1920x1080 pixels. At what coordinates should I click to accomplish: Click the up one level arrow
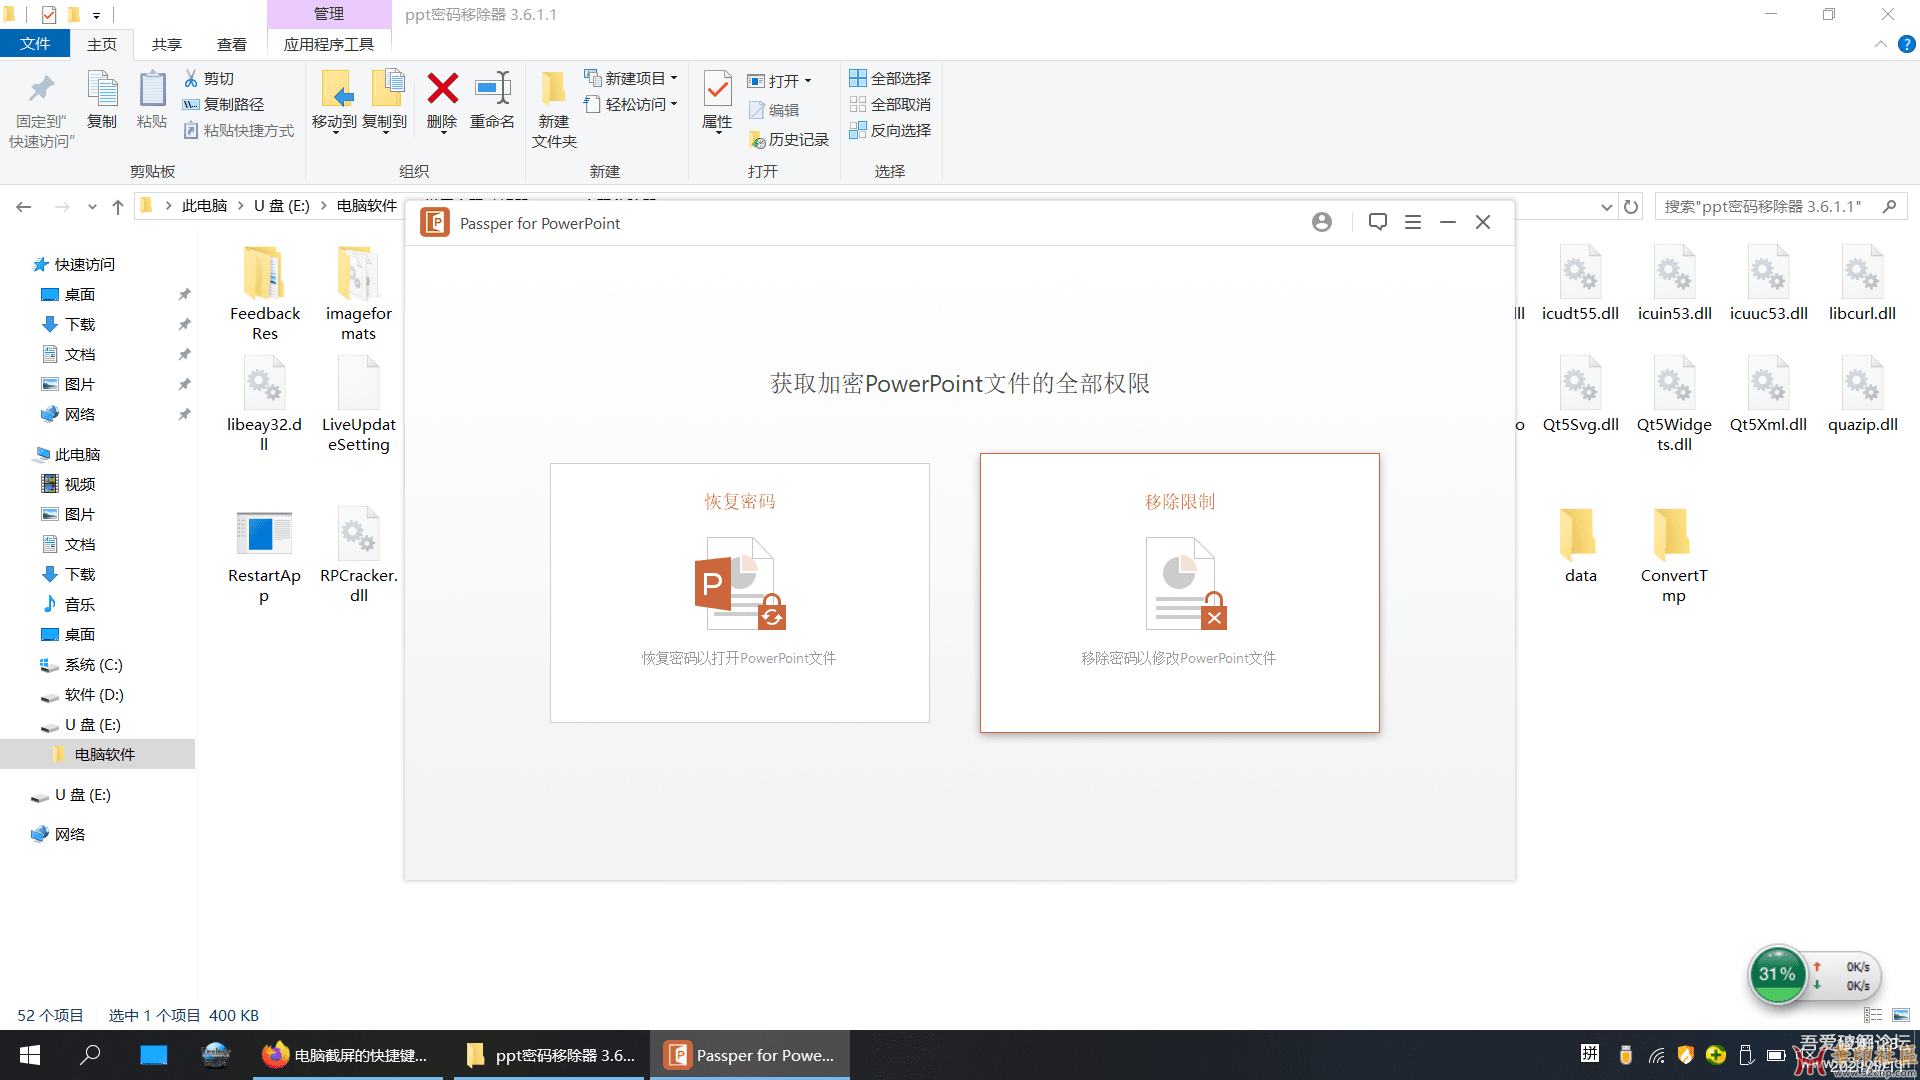(x=118, y=206)
